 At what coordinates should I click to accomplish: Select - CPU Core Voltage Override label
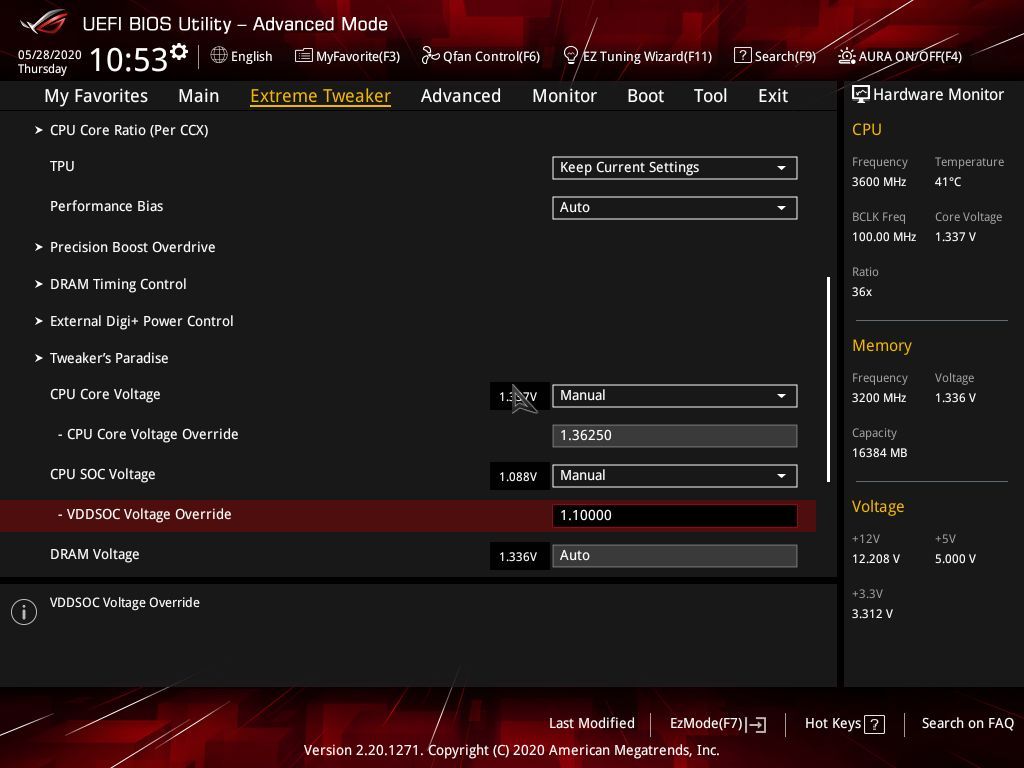[x=148, y=434]
